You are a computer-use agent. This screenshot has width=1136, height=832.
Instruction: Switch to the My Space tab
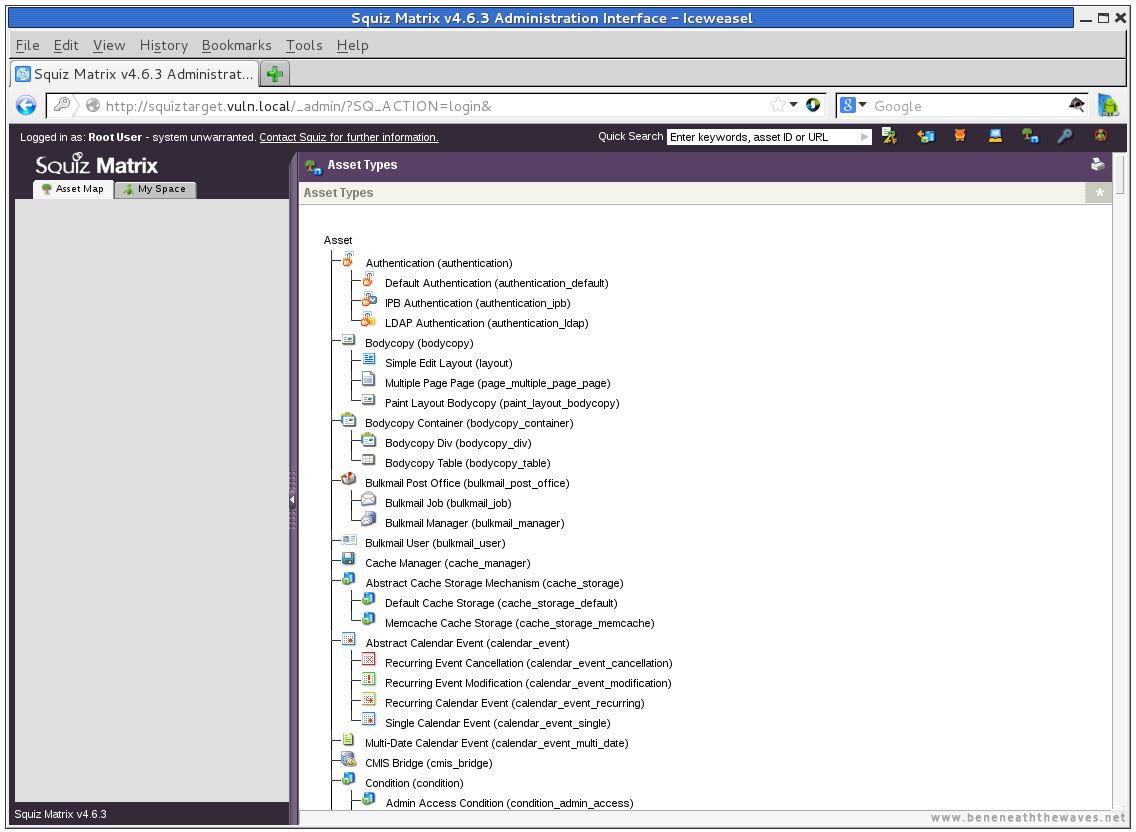pyautogui.click(x=155, y=189)
